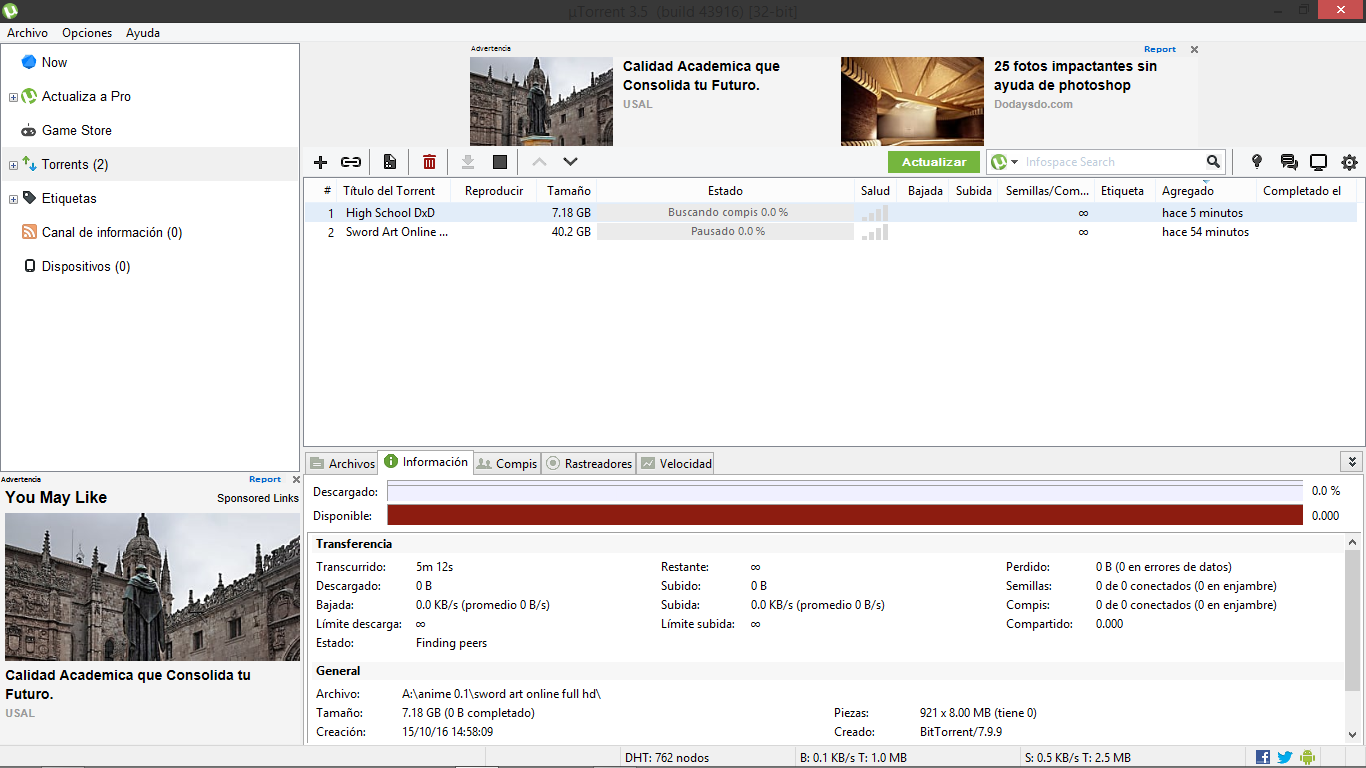Click the Create New Torrent file icon
This screenshot has width=1366, height=768.
coord(390,162)
